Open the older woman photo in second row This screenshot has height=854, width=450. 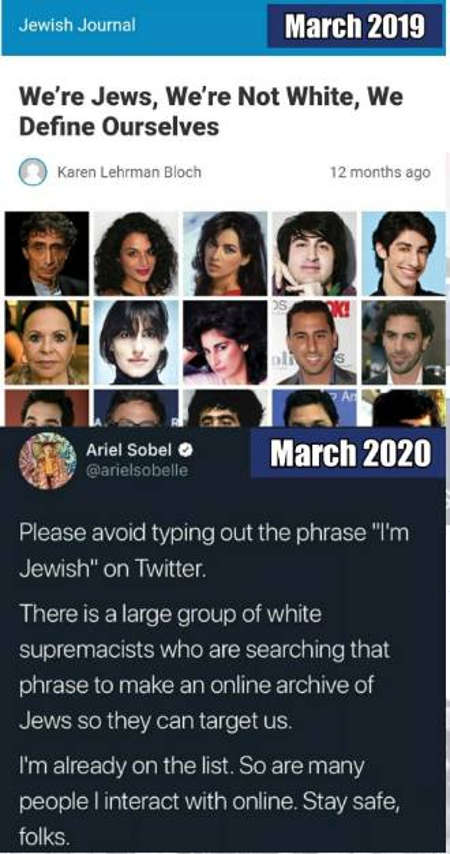tap(47, 343)
